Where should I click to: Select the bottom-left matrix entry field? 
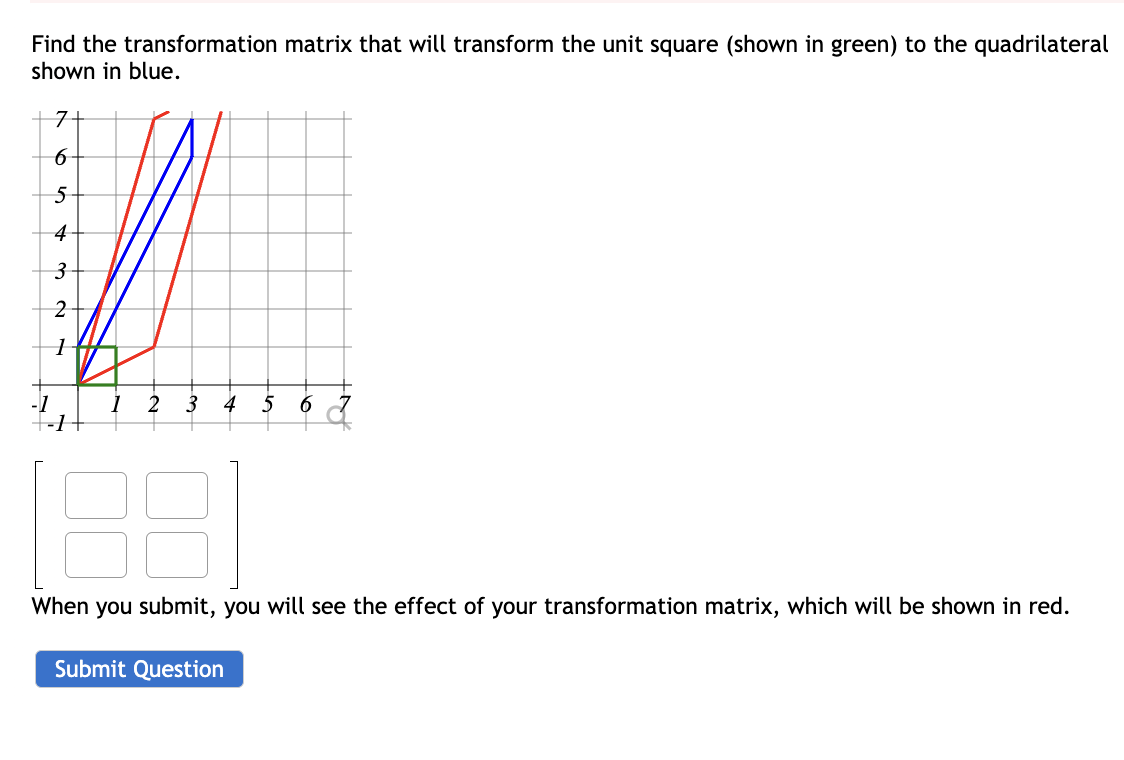click(x=95, y=553)
